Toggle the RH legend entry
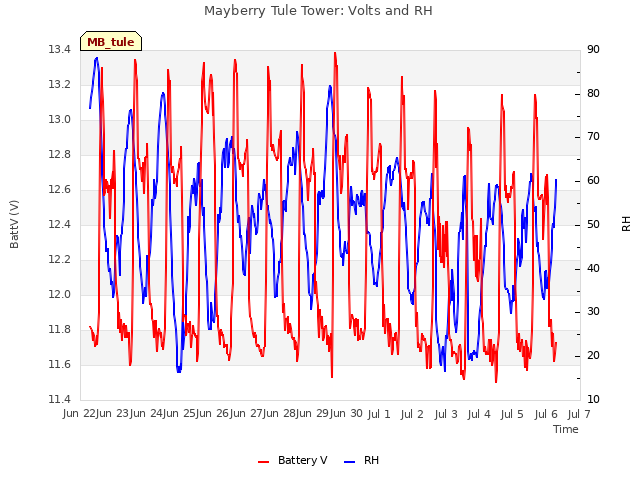The width and height of the screenshot is (640, 480). 362,460
